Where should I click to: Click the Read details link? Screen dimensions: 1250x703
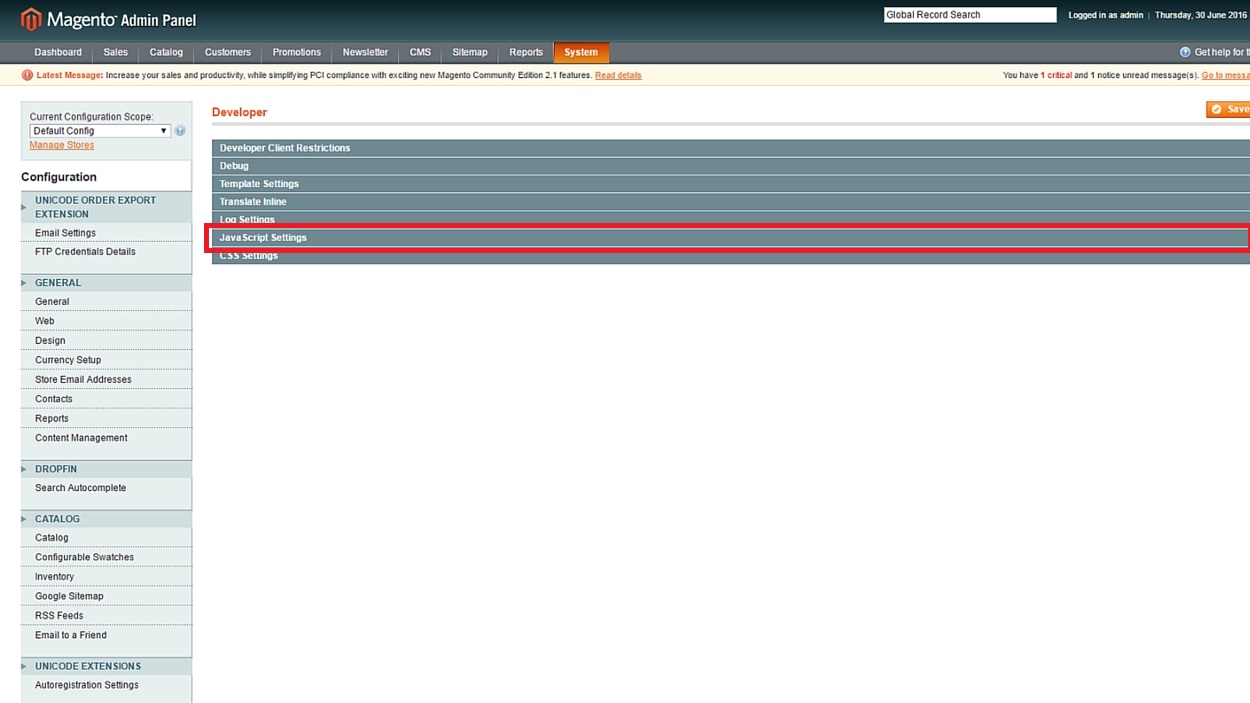coord(618,75)
